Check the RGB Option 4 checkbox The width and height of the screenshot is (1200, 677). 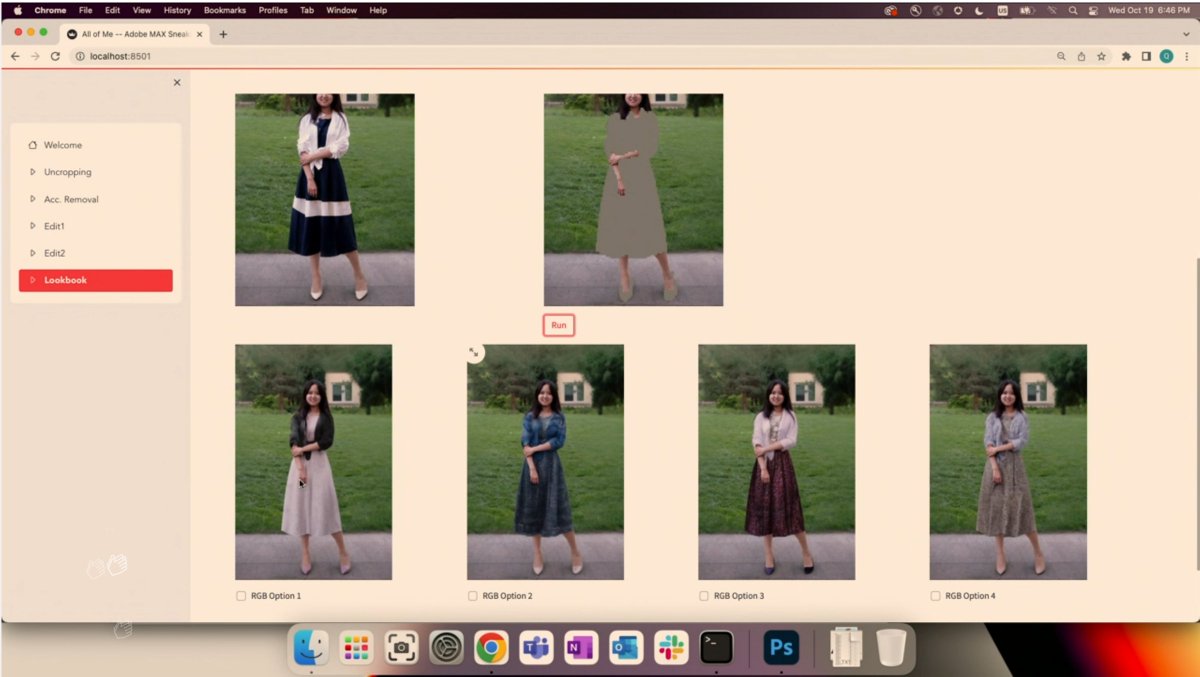coord(936,596)
